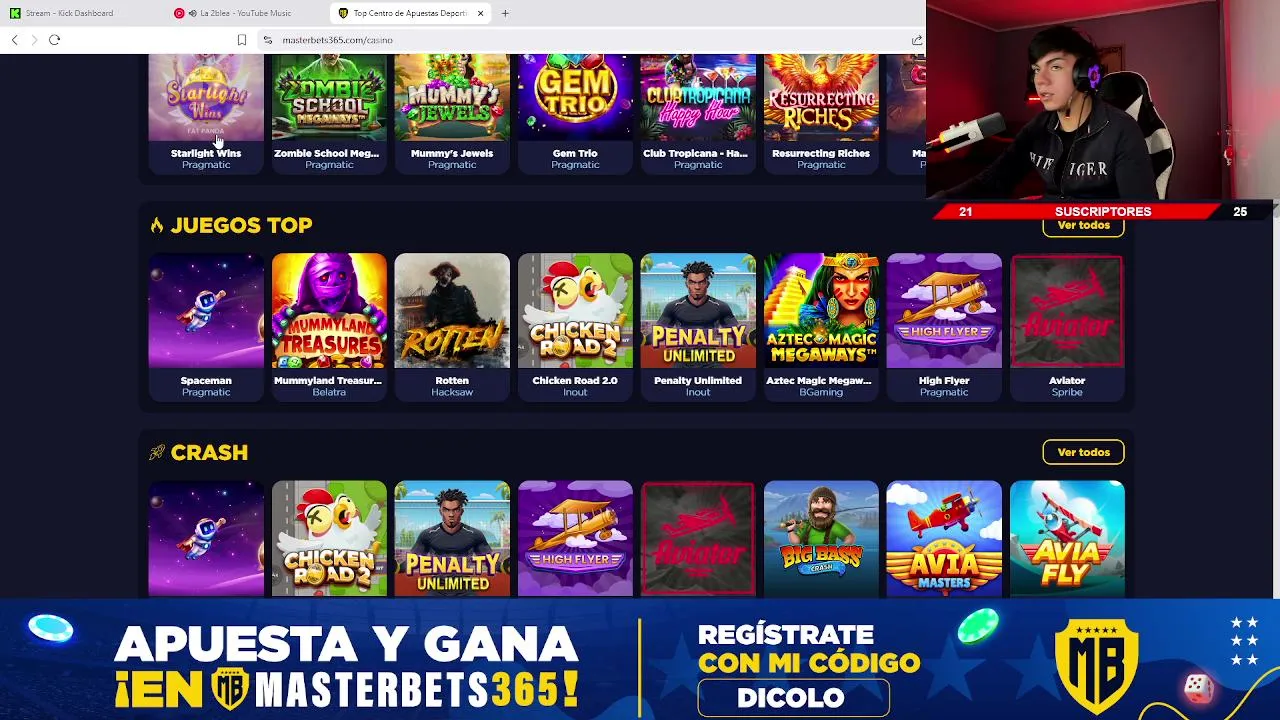Click Ver todos in Juegos Top section
The width and height of the screenshot is (1280, 720).
click(x=1083, y=225)
